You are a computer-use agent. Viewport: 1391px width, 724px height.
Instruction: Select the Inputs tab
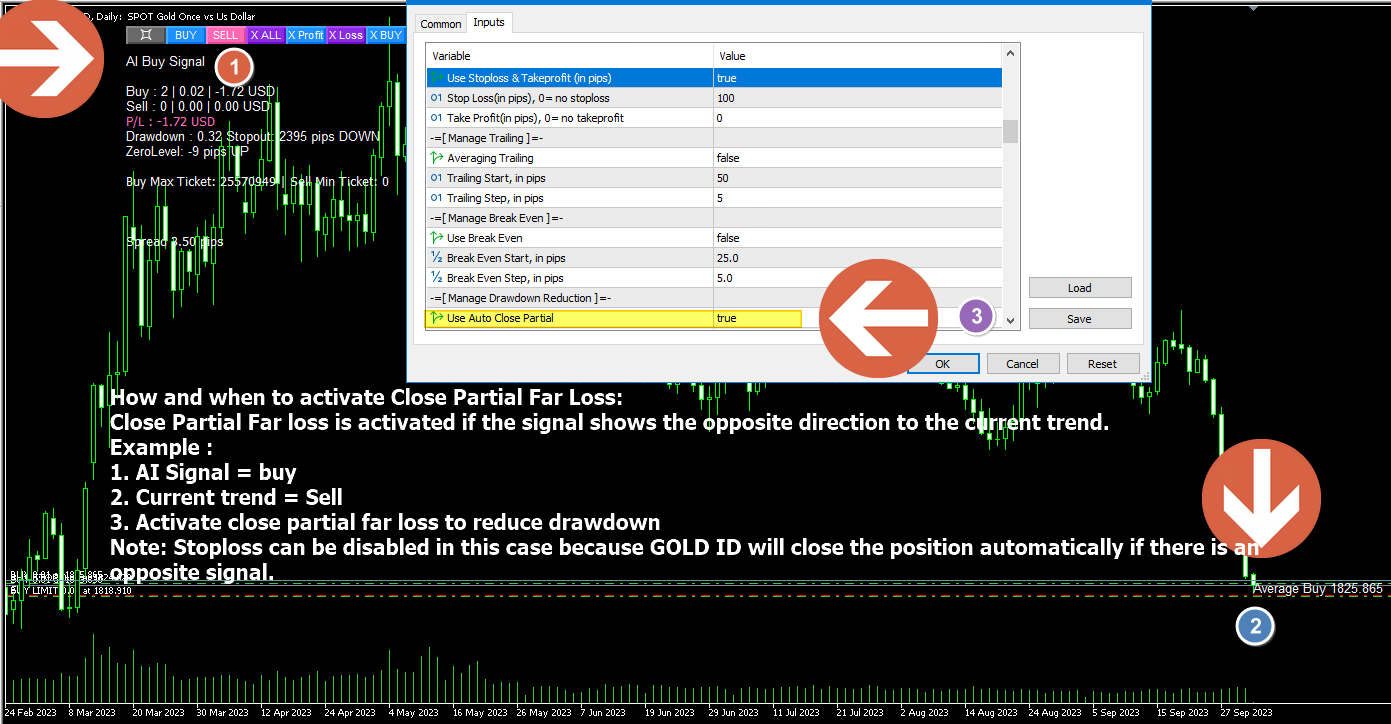point(489,22)
